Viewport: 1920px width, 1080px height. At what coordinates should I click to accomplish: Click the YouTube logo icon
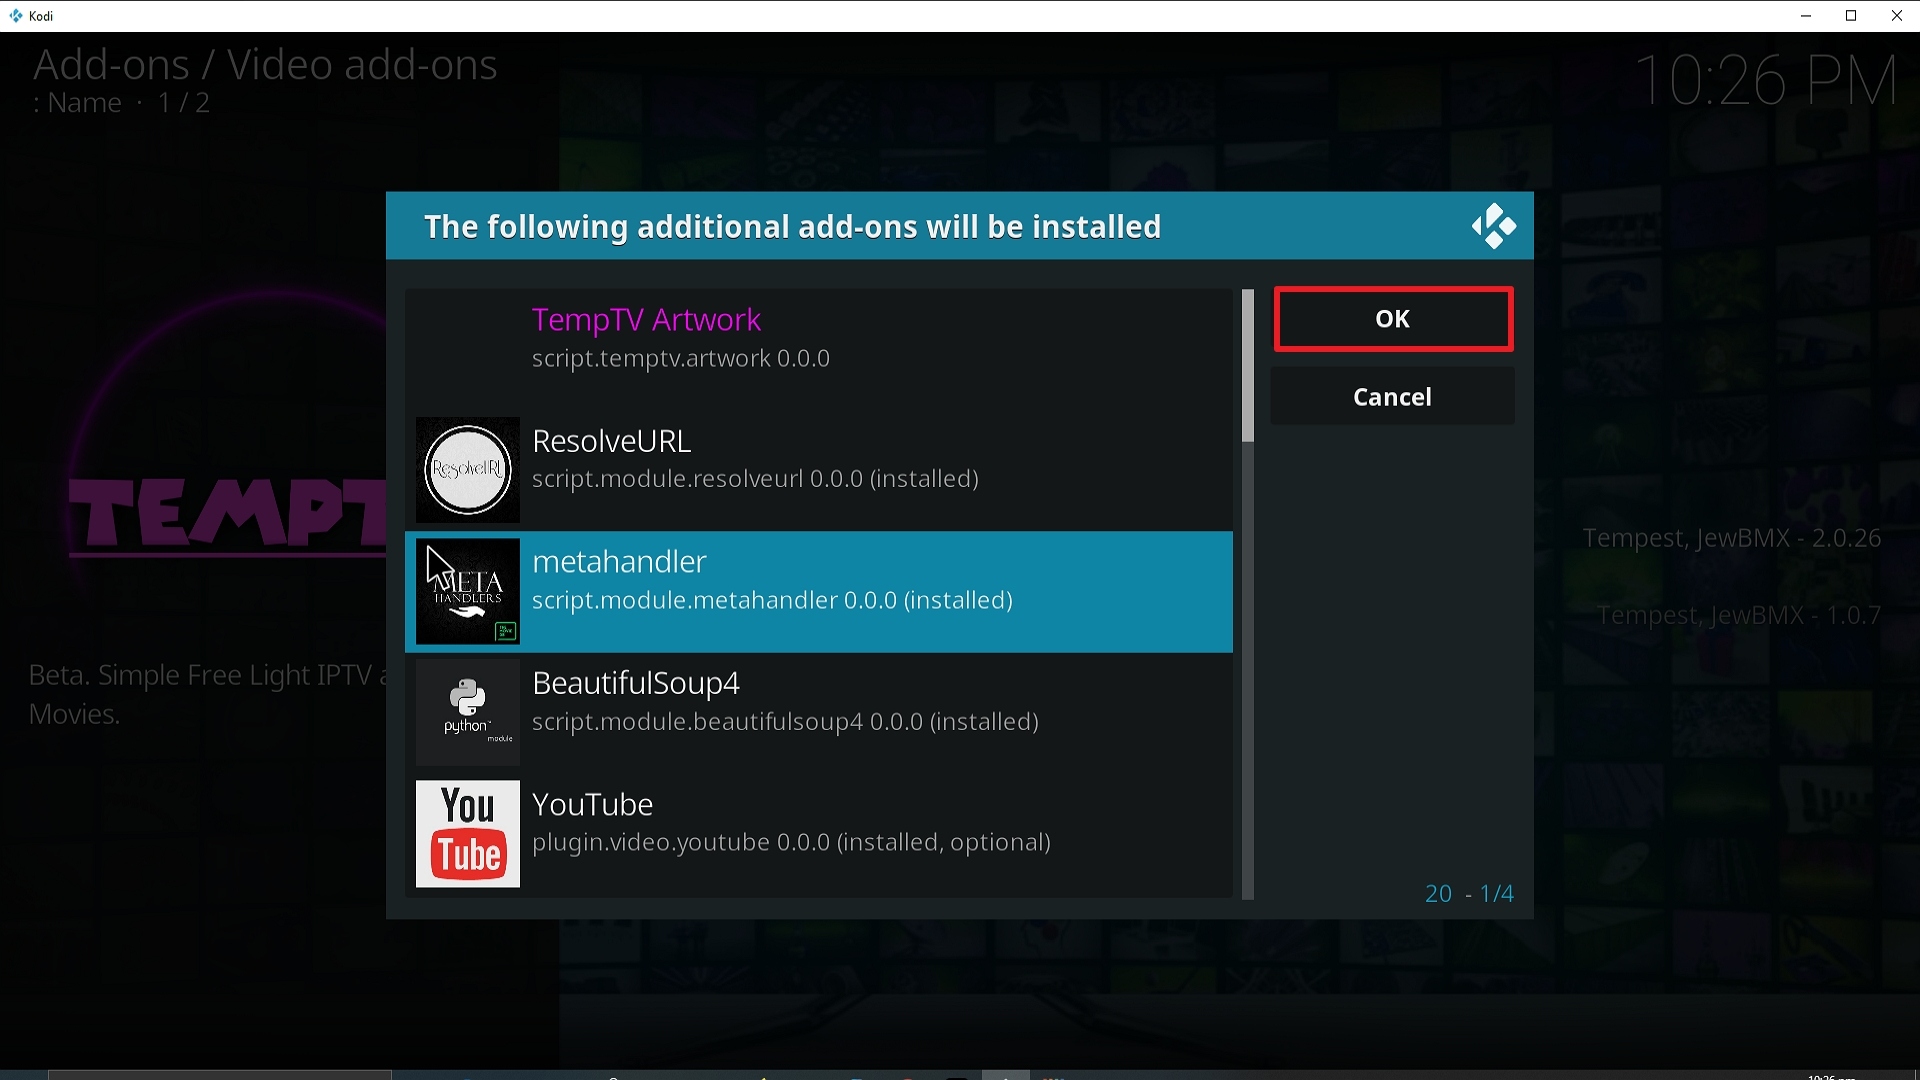tap(468, 834)
